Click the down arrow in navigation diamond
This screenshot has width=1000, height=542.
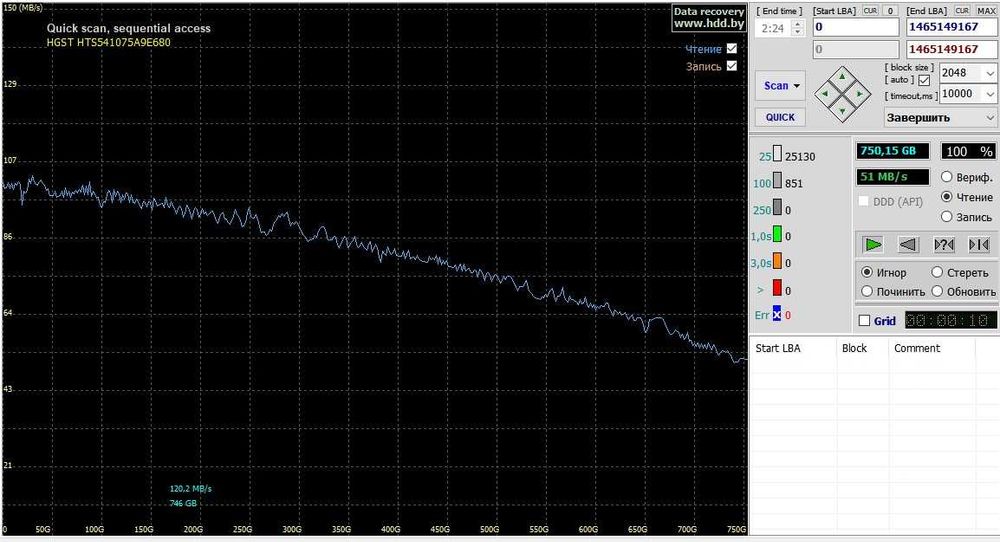click(x=842, y=112)
